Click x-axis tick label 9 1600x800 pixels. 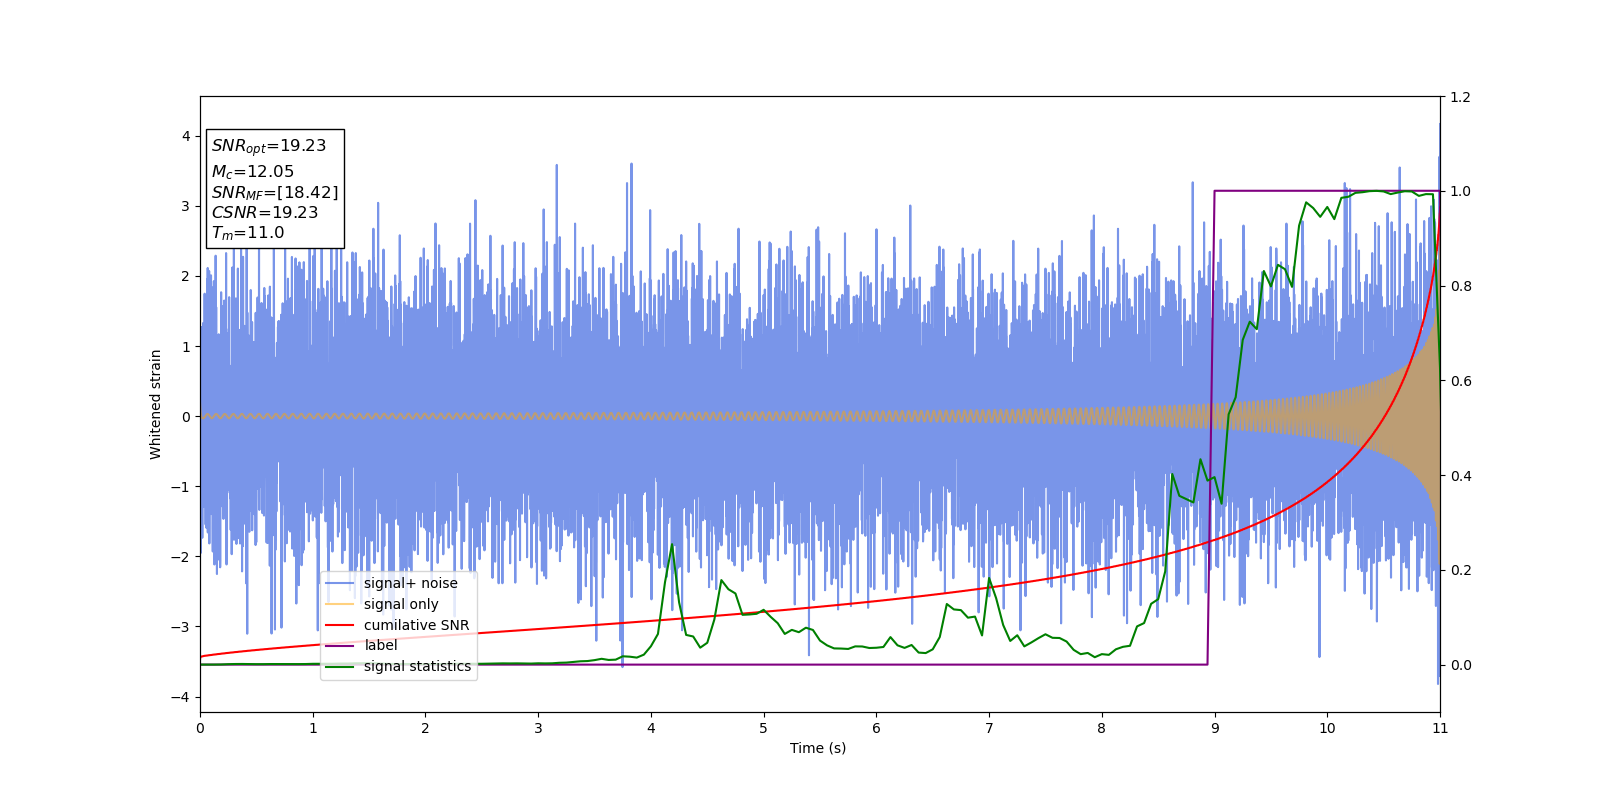point(1215,728)
